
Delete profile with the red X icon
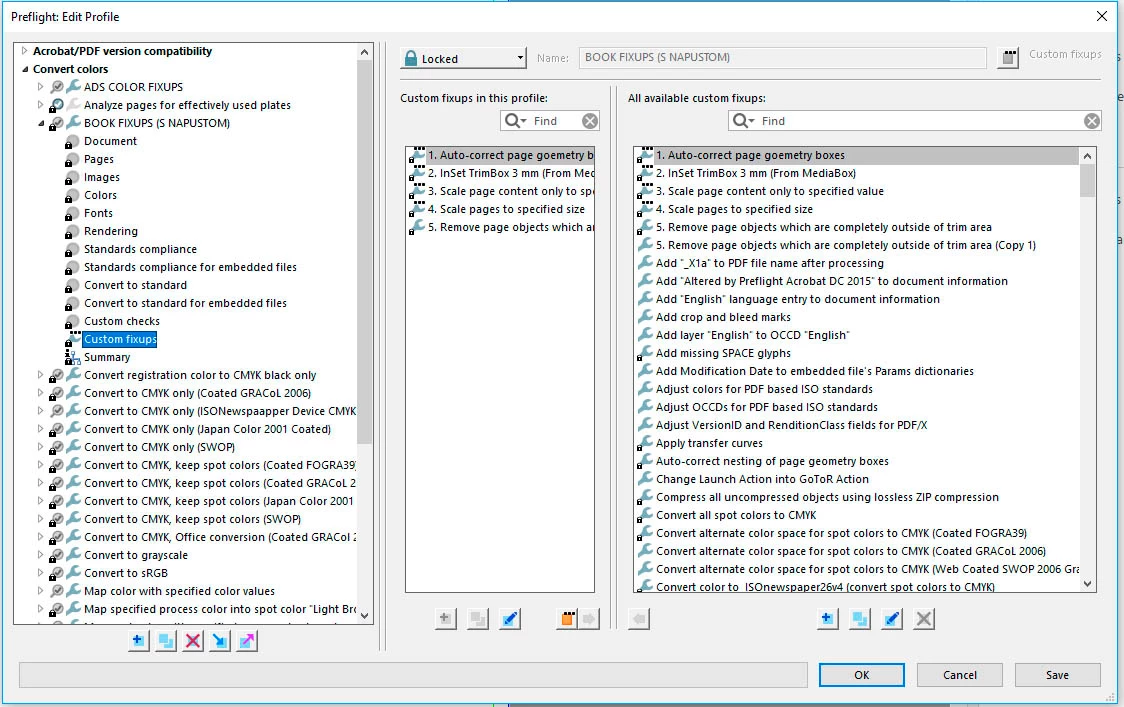193,640
